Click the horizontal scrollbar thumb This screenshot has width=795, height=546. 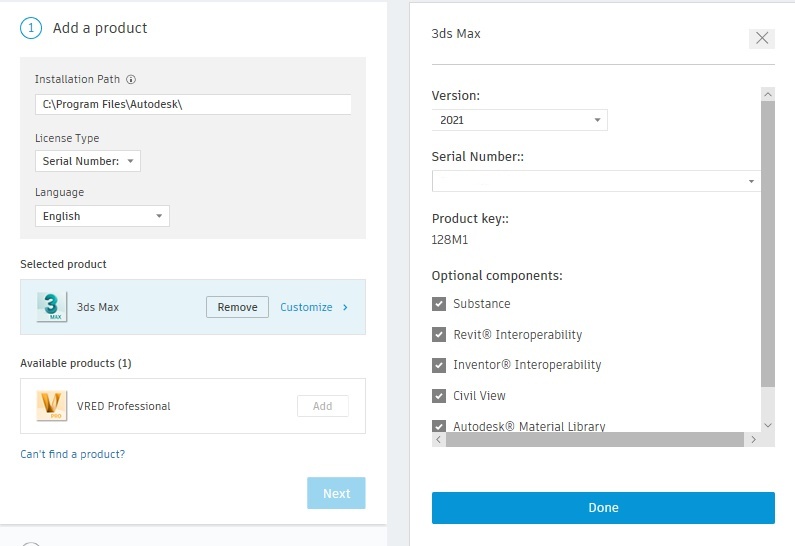[595, 440]
